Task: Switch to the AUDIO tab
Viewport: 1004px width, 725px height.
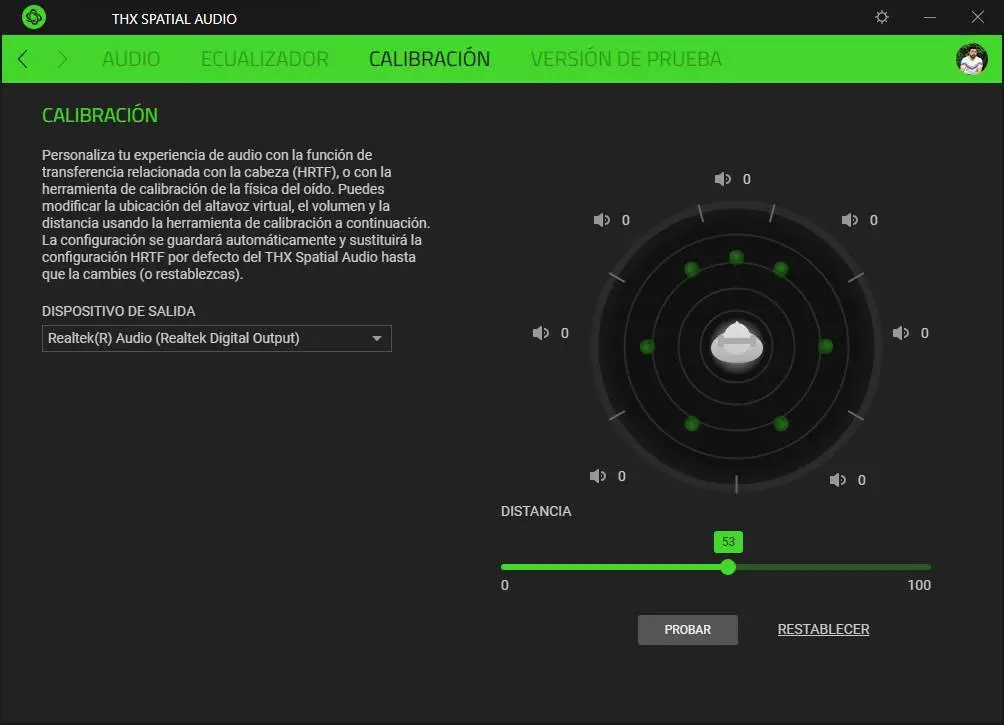Action: click(x=131, y=59)
